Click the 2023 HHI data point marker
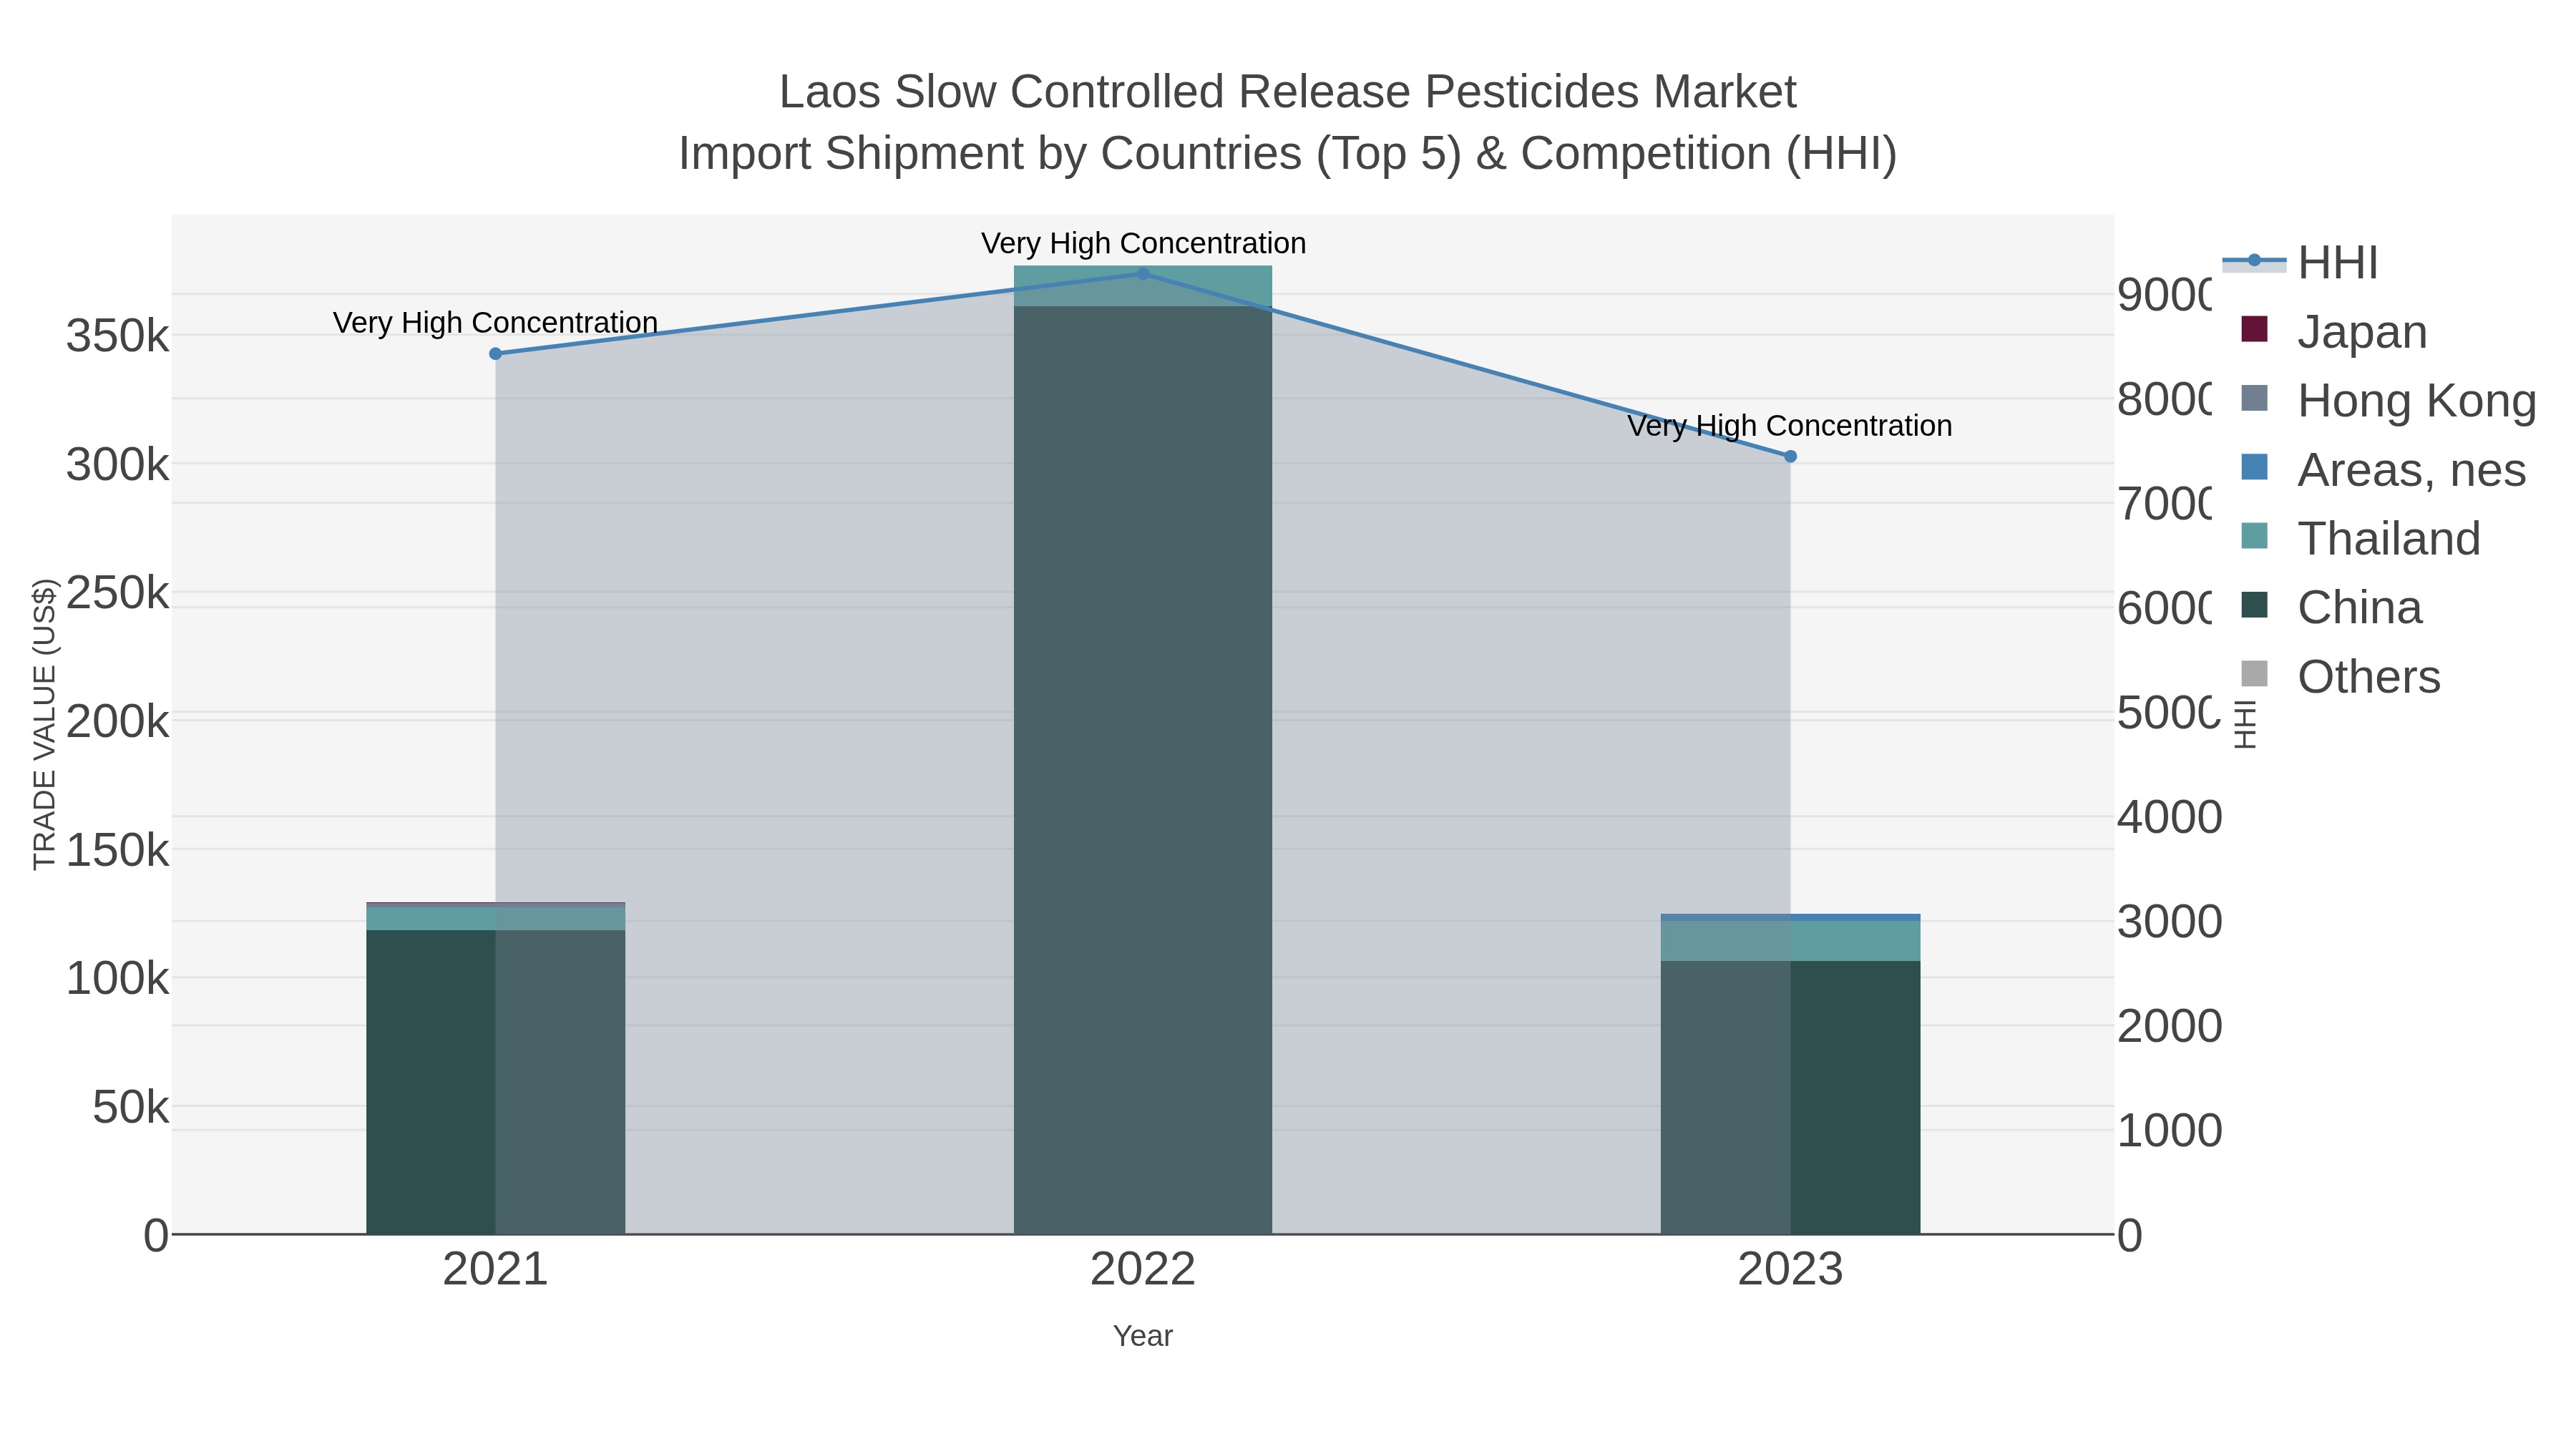This screenshot has width=2576, height=1449. [x=1790, y=456]
